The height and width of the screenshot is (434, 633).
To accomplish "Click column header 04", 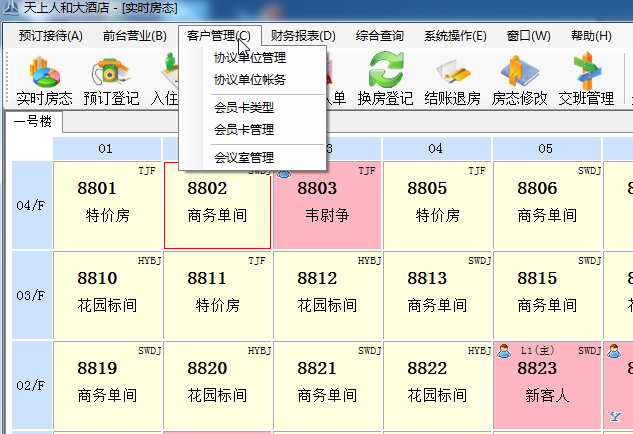I will (x=437, y=149).
